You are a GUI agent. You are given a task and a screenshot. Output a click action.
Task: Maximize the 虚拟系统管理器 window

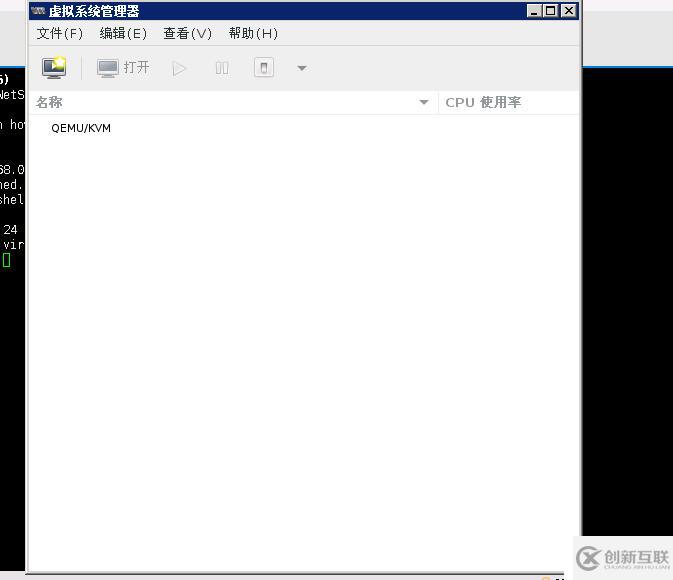[x=551, y=11]
